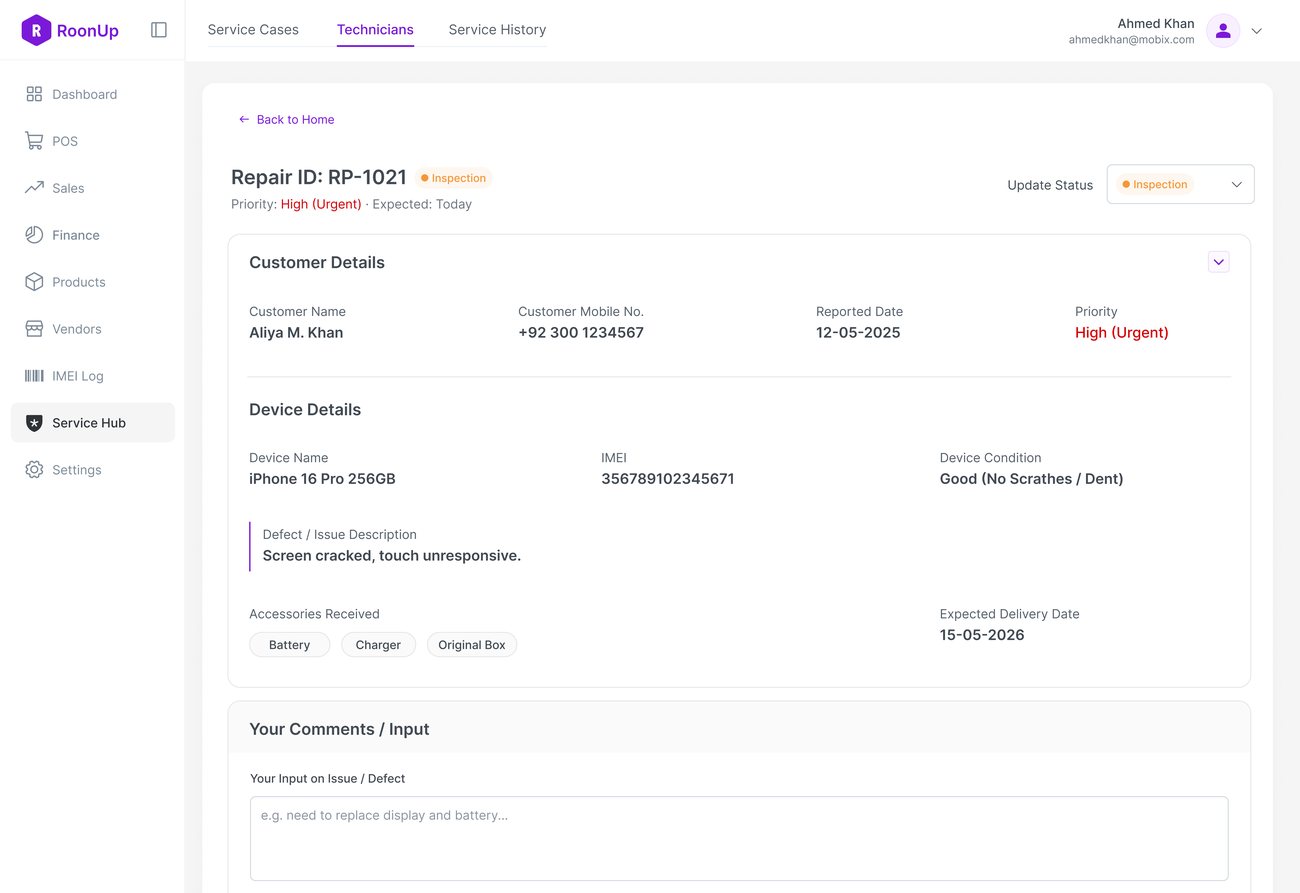Open the POS menu item
The width and height of the screenshot is (1300, 893).
93,141
